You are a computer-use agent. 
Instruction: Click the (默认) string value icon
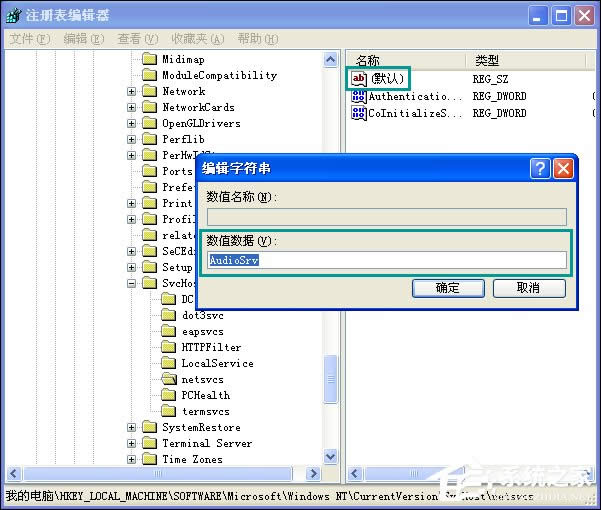(x=359, y=78)
